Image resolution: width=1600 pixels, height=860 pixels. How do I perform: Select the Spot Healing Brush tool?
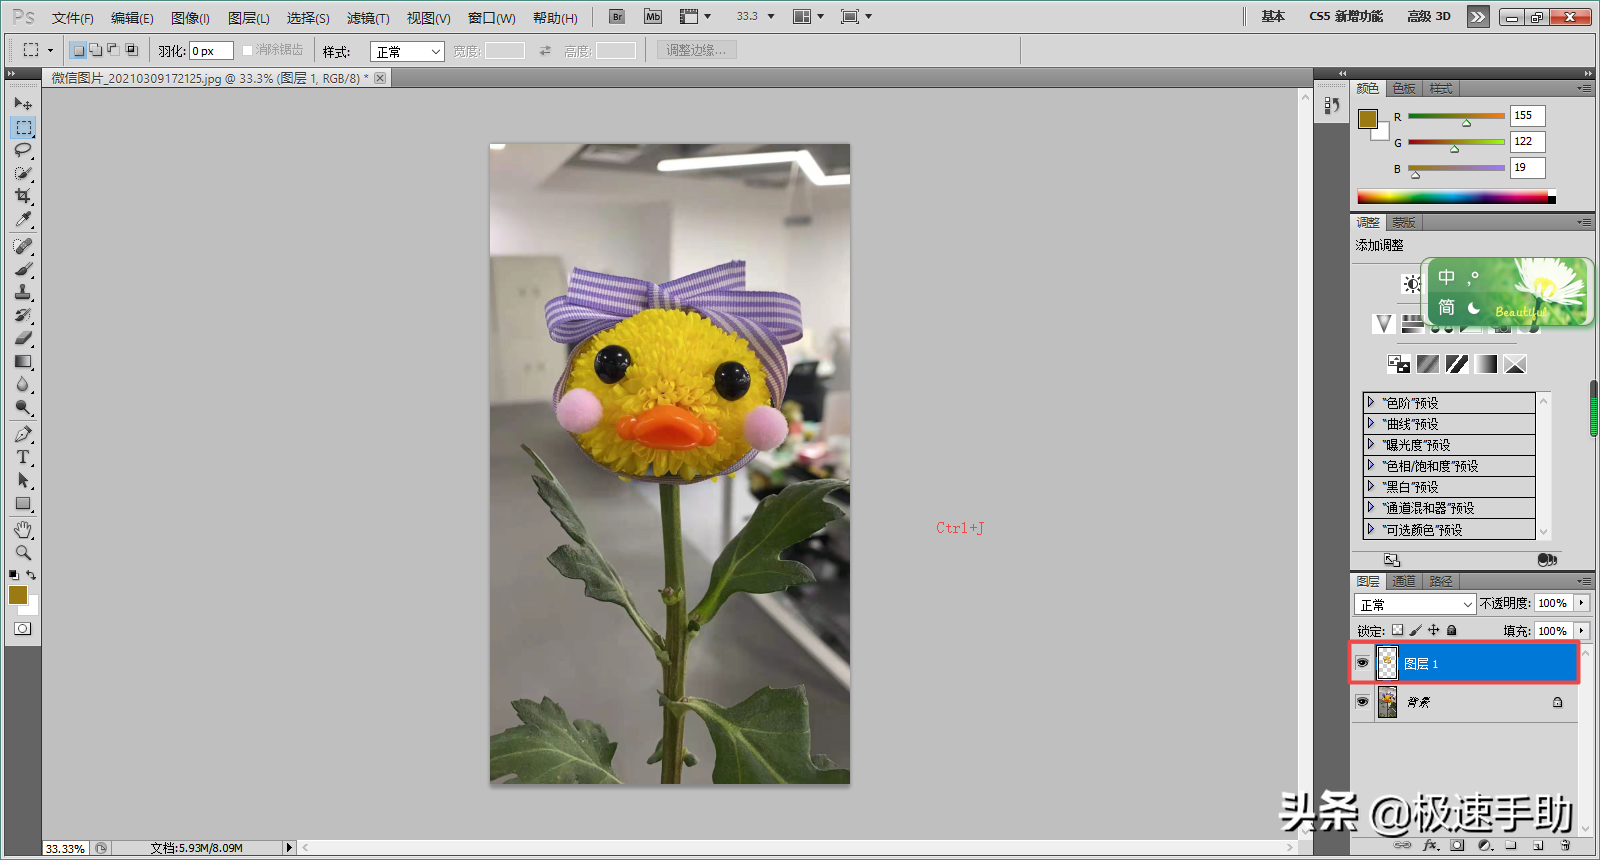tap(23, 246)
